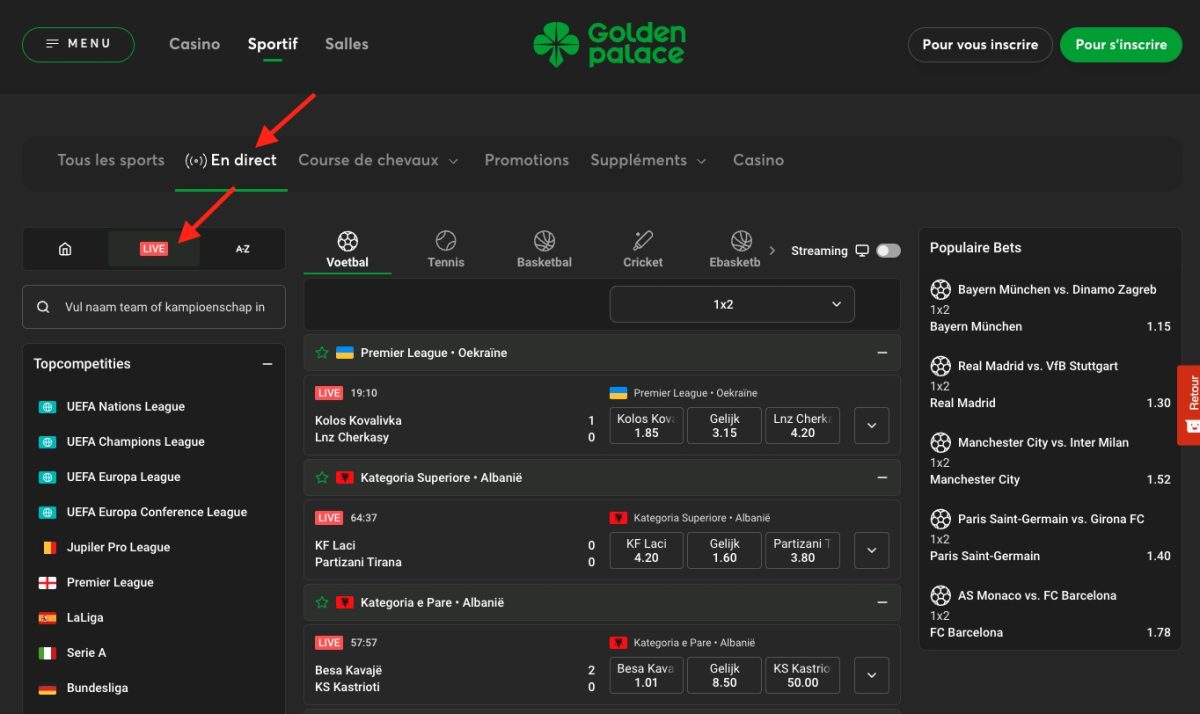The width and height of the screenshot is (1200, 714).
Task: Click UEFA Nations League globe icon
Action: pyautogui.click(x=47, y=407)
